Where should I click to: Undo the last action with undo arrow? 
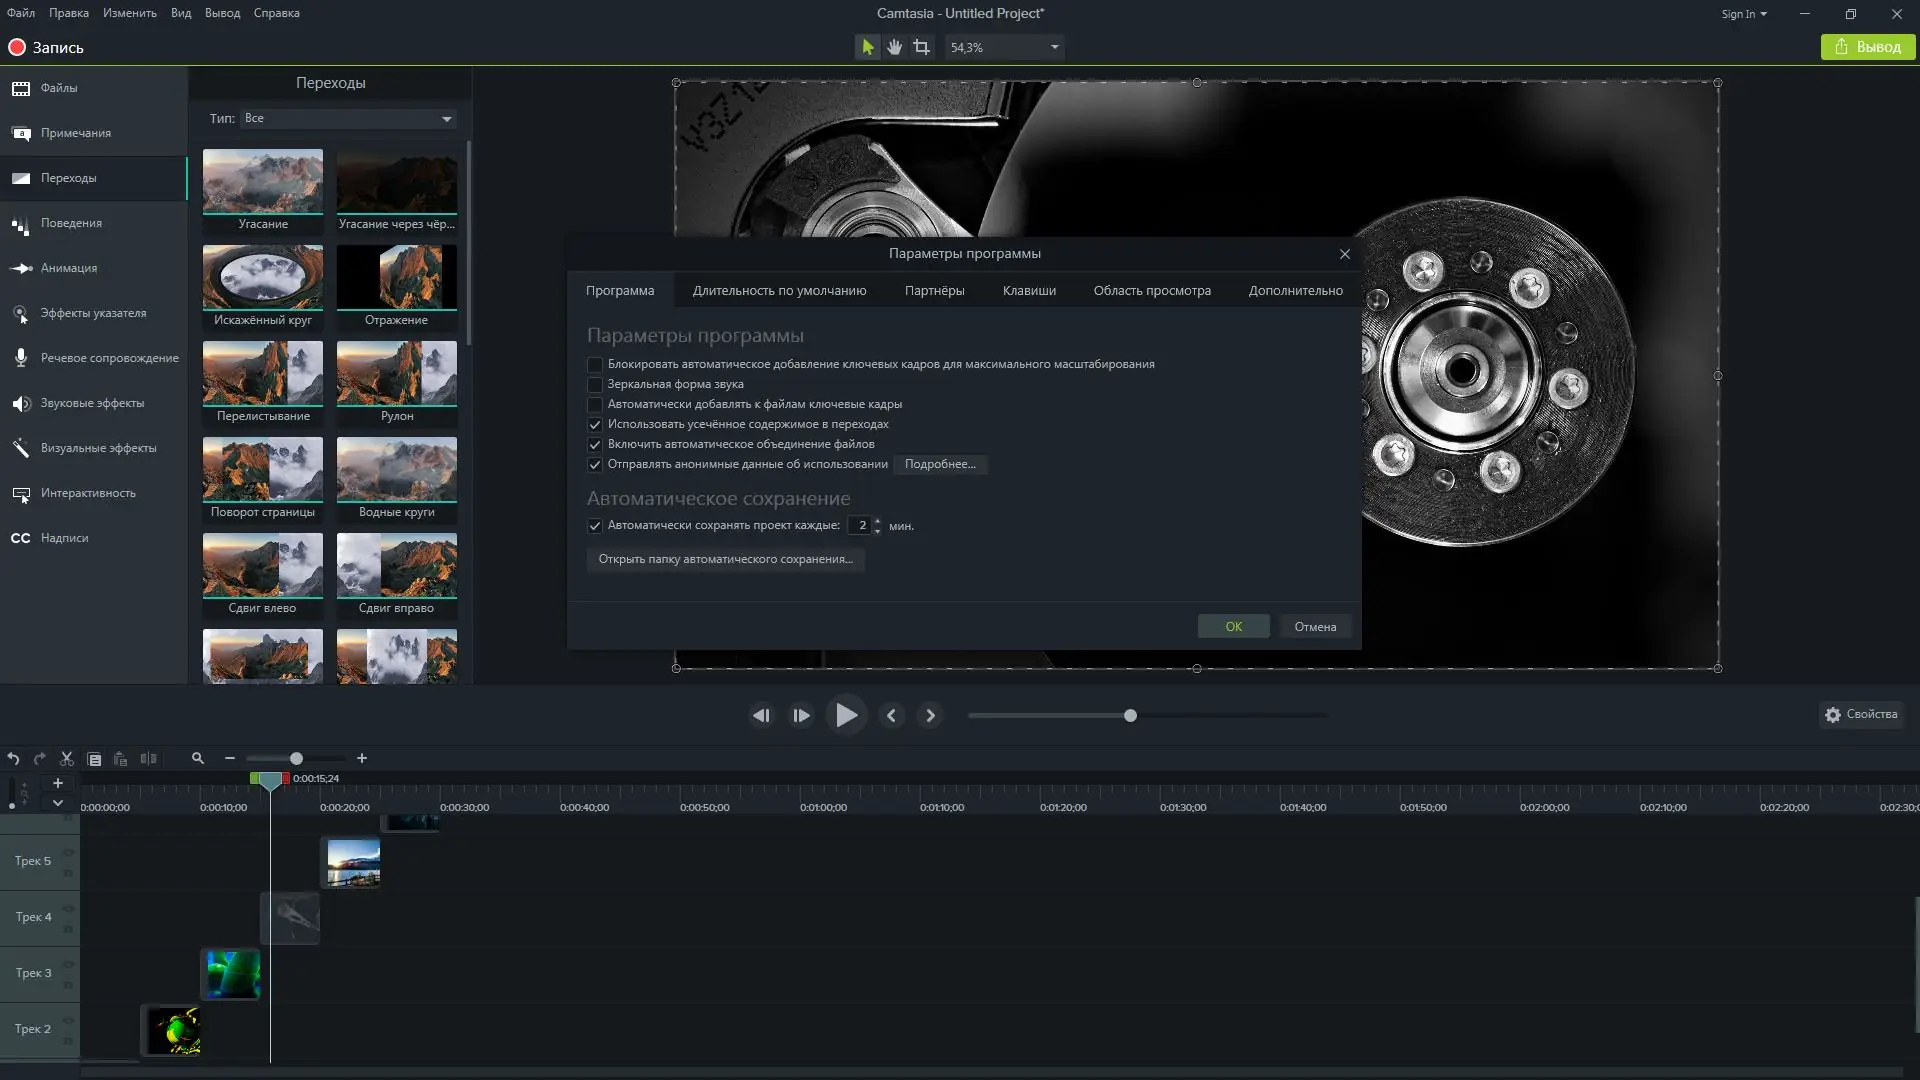pyautogui.click(x=13, y=759)
